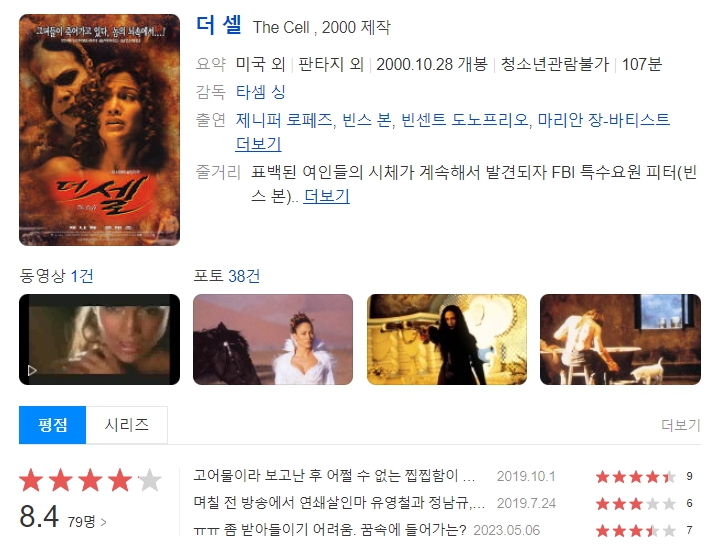Select the 평점 tab
The image size is (721, 547).
tap(52, 425)
